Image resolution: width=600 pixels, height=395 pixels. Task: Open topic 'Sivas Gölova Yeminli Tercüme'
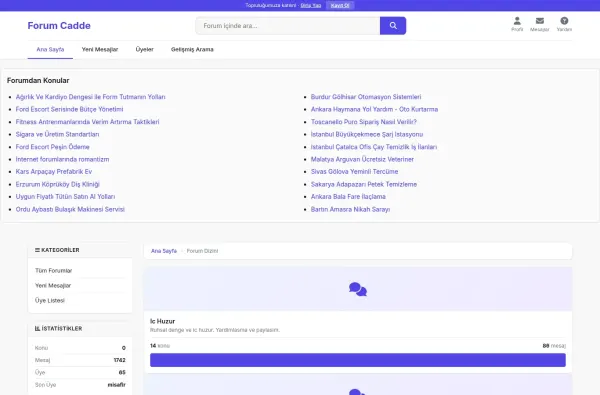coord(354,171)
